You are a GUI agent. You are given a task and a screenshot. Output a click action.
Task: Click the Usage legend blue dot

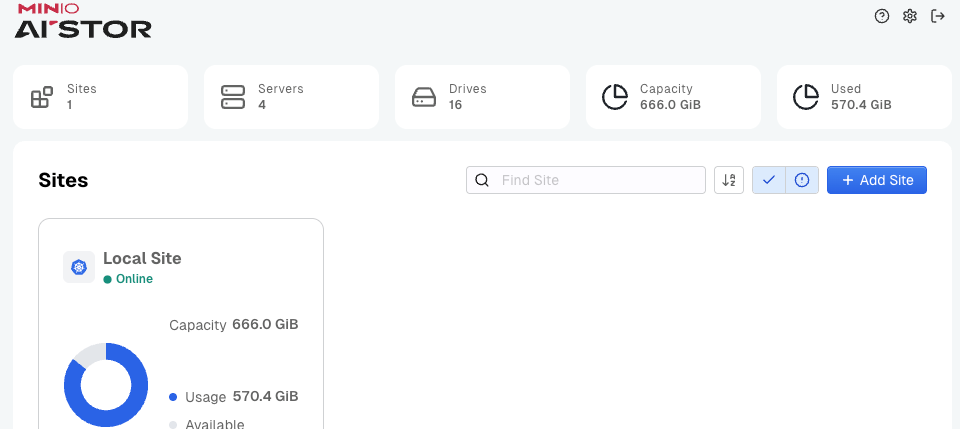(173, 397)
